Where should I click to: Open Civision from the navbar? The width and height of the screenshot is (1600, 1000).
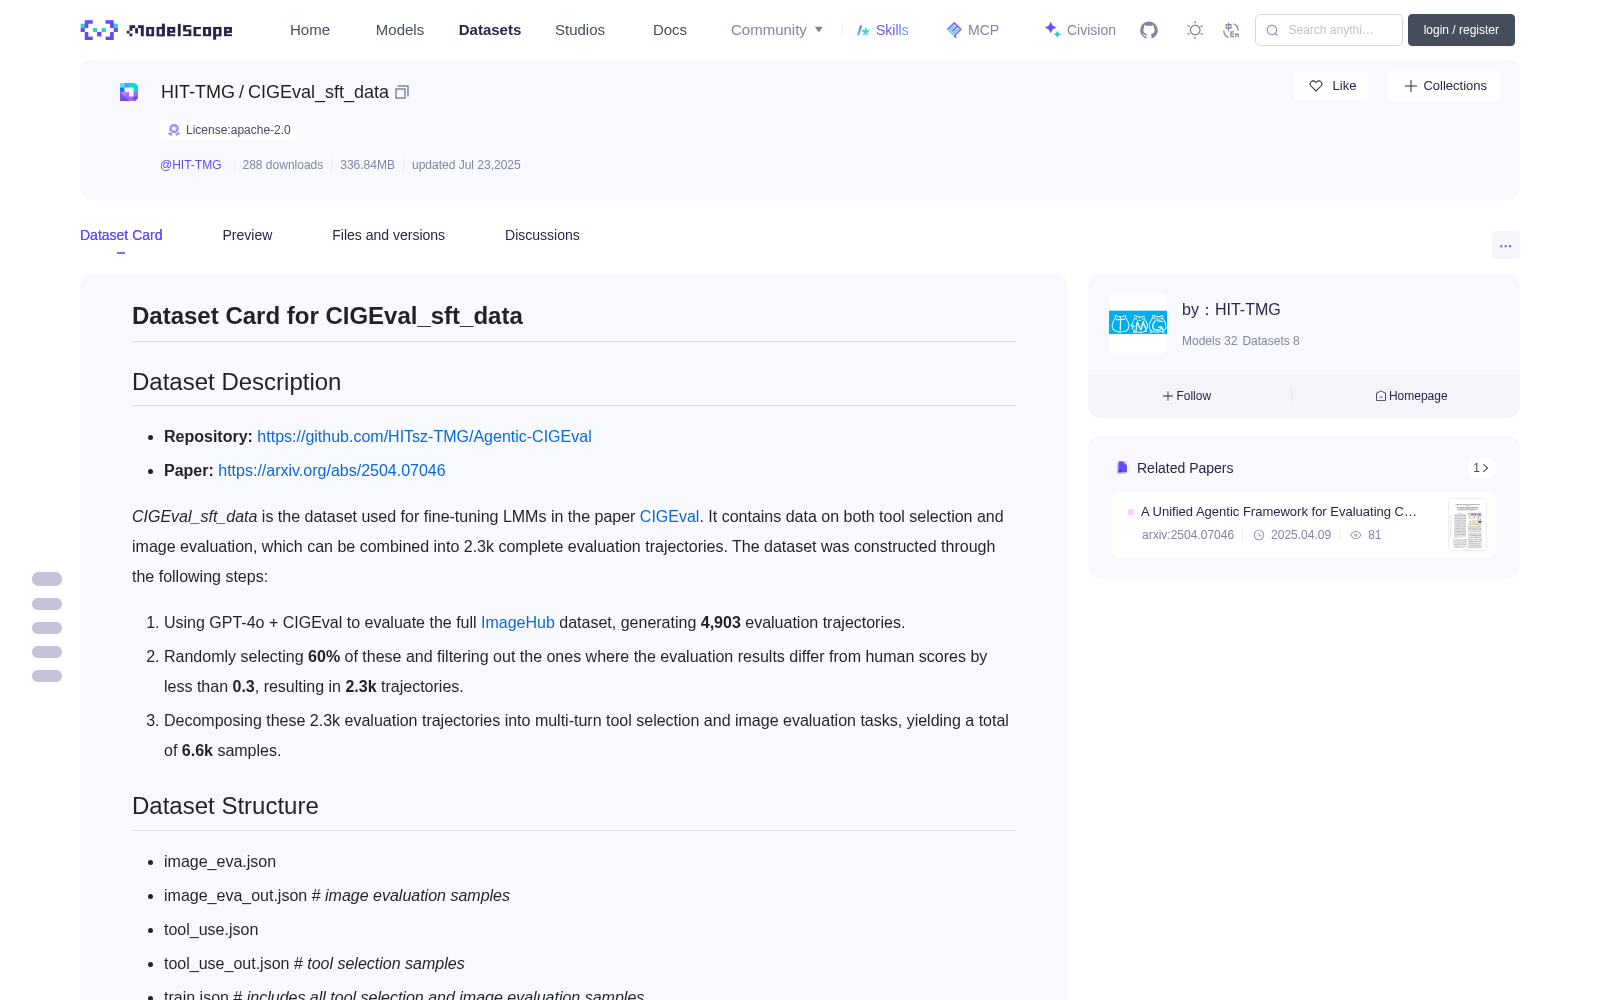point(1080,30)
